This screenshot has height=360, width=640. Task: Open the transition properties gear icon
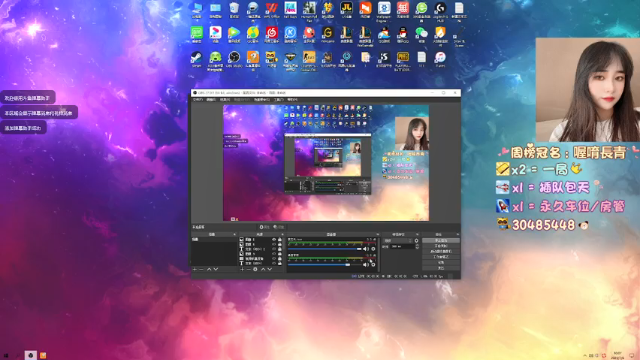(x=416, y=240)
